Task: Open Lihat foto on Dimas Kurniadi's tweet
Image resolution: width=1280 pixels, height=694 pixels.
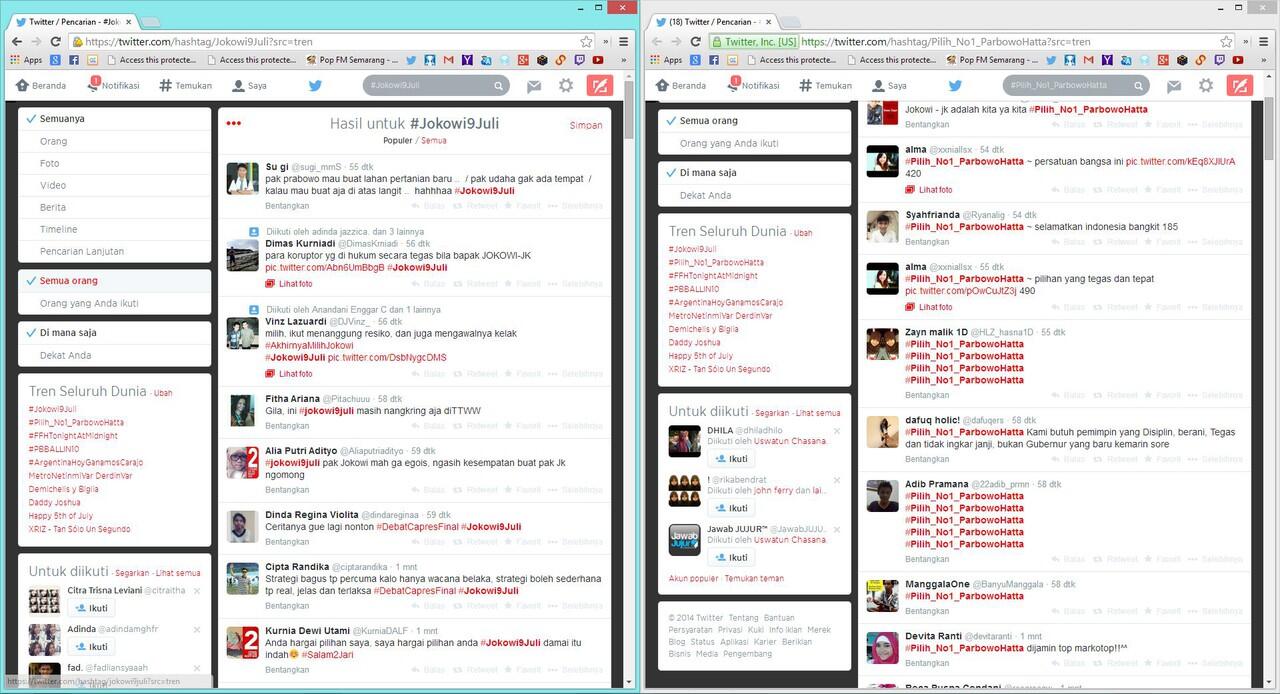Action: point(288,284)
